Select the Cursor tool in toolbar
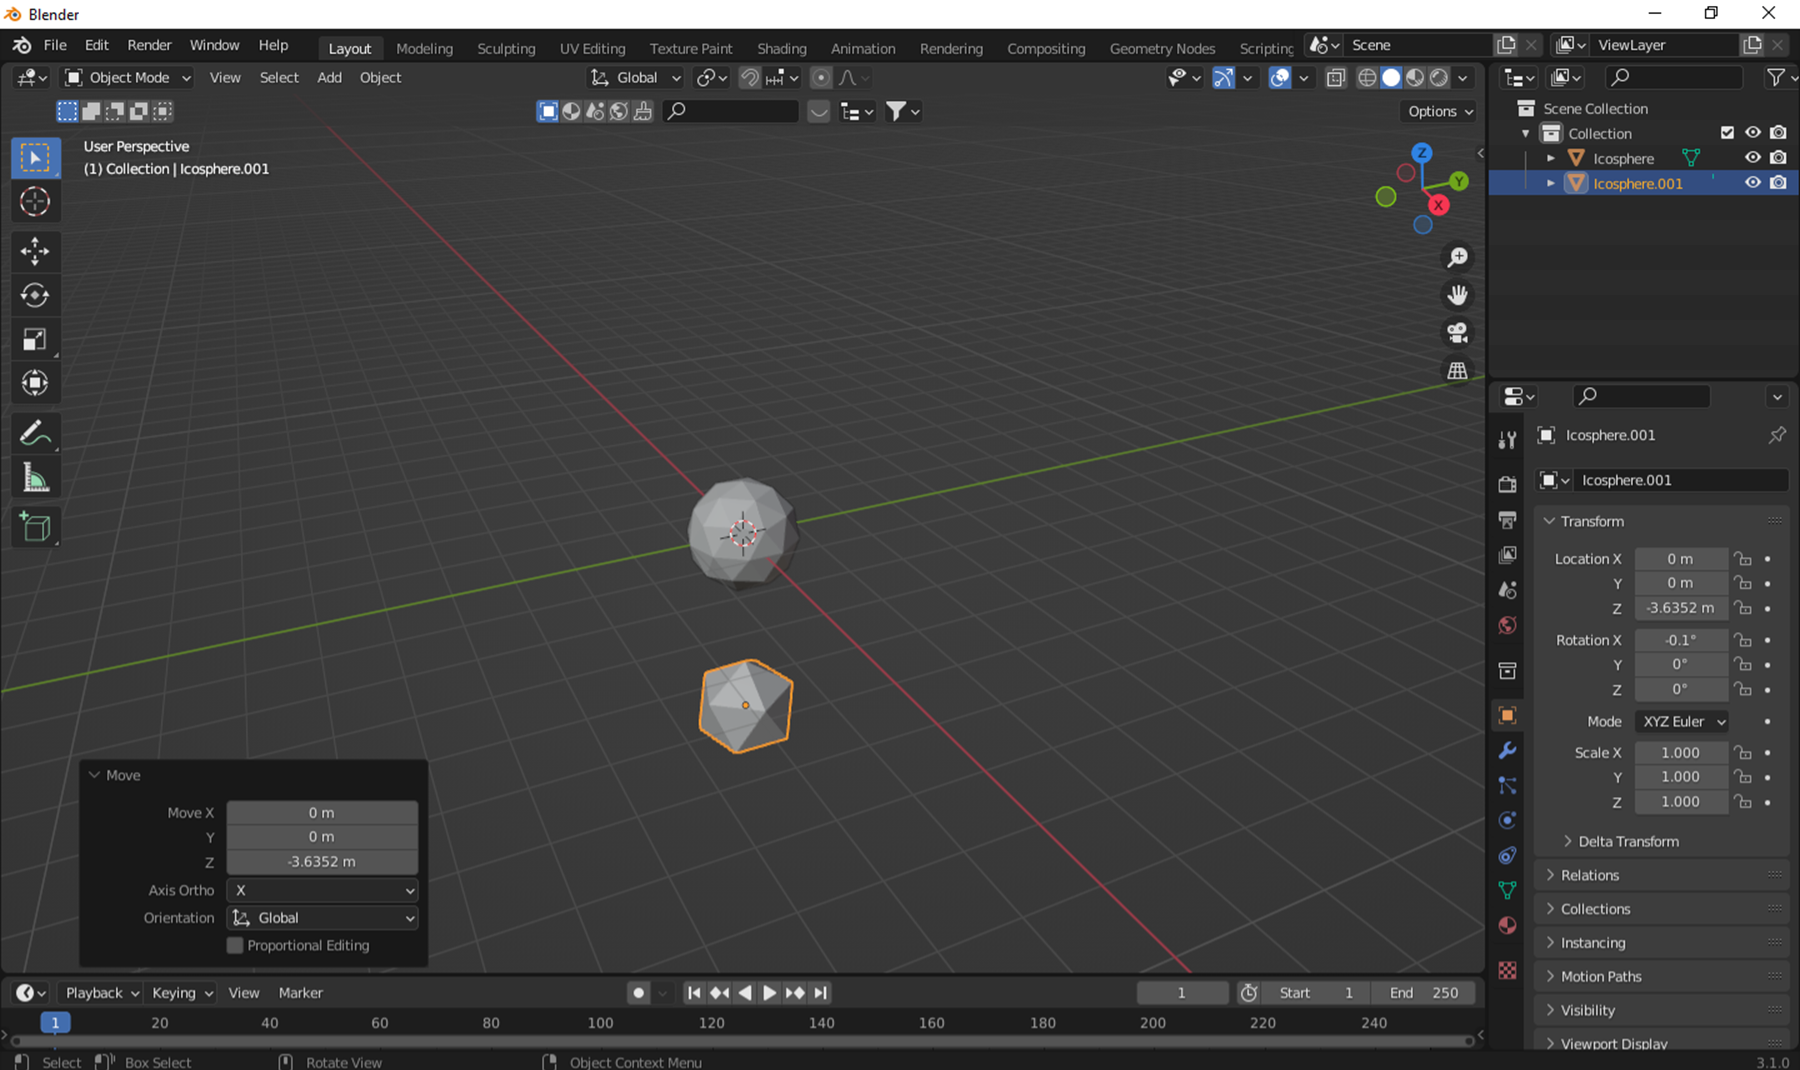This screenshot has height=1070, width=1800. (x=35, y=202)
